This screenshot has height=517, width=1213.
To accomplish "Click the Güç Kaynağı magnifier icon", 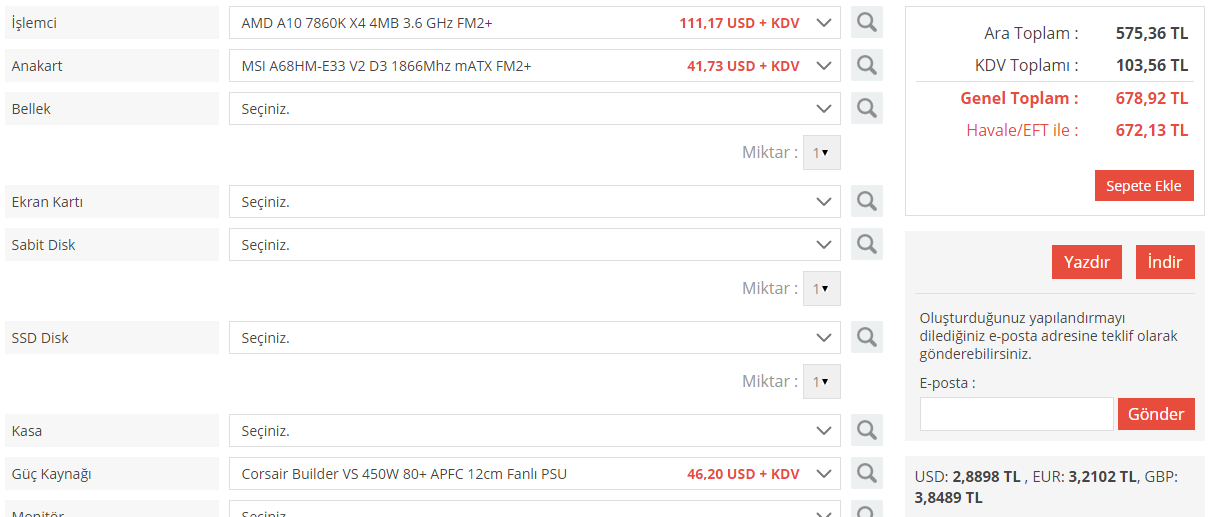I will pyautogui.click(x=867, y=473).
